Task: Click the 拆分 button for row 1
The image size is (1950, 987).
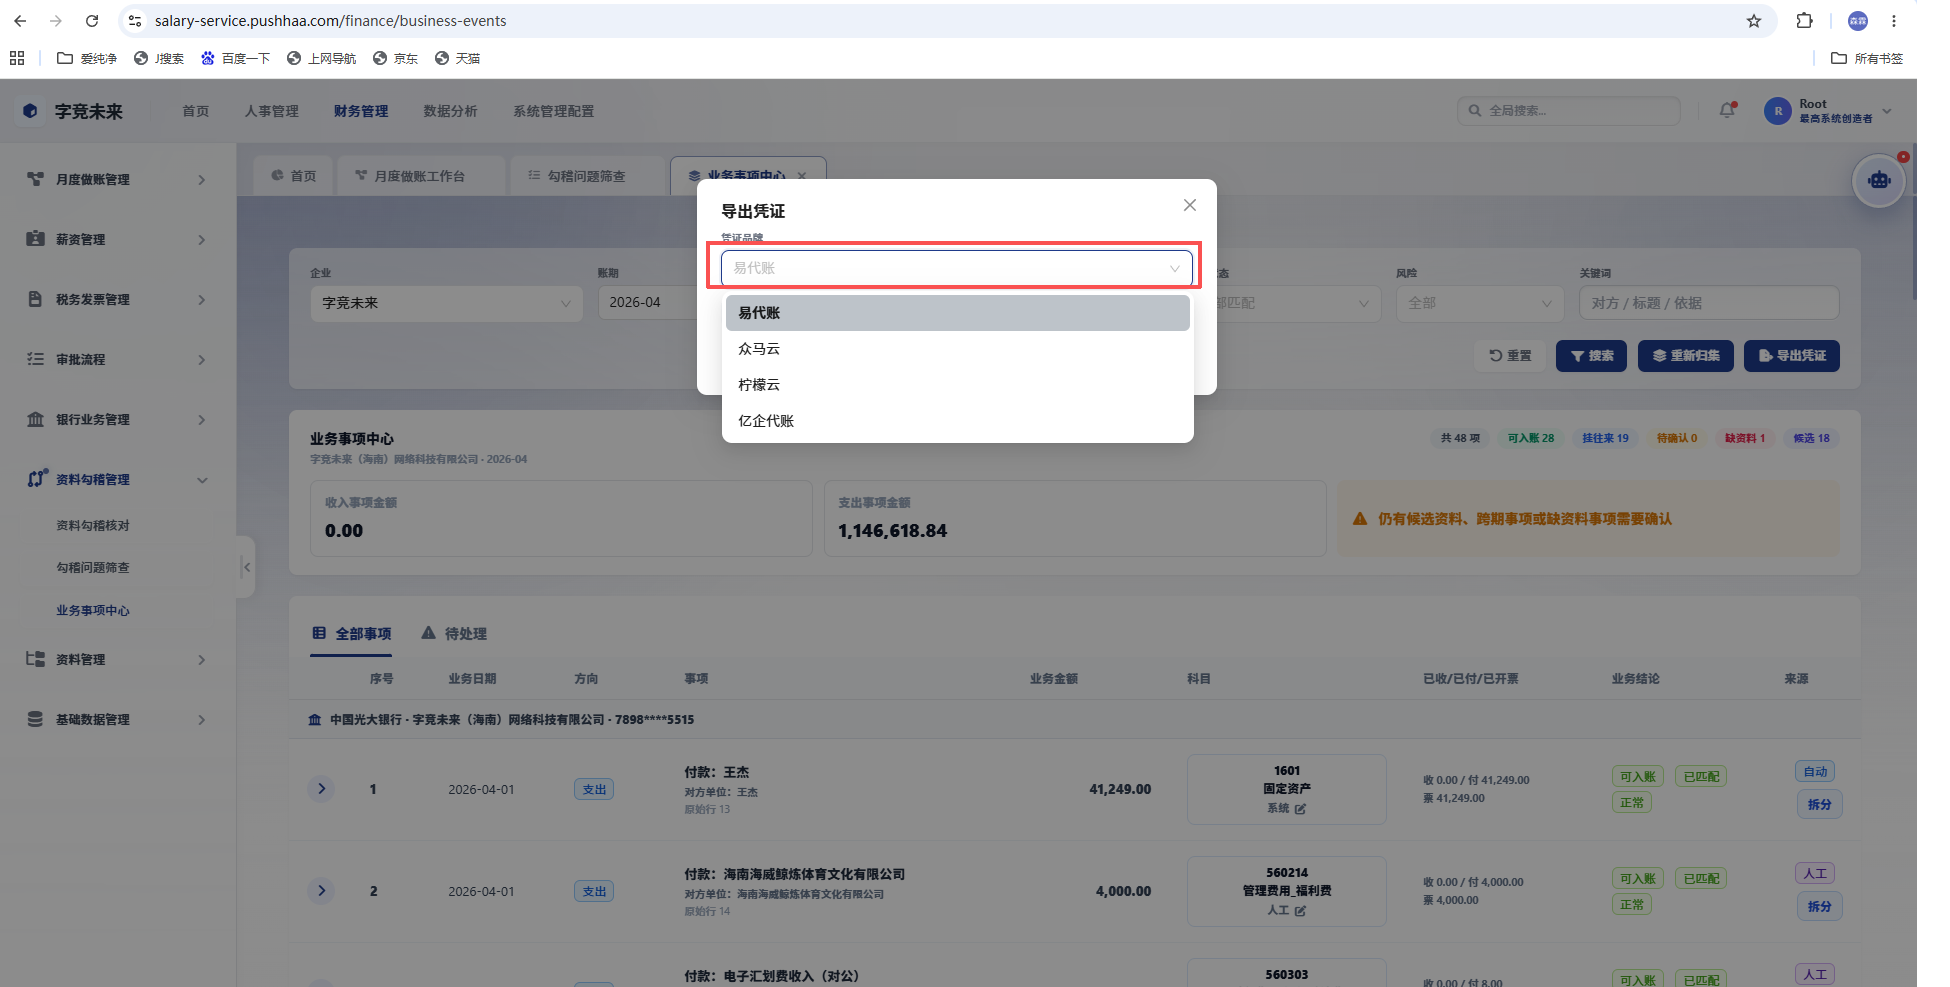Action: (1819, 805)
